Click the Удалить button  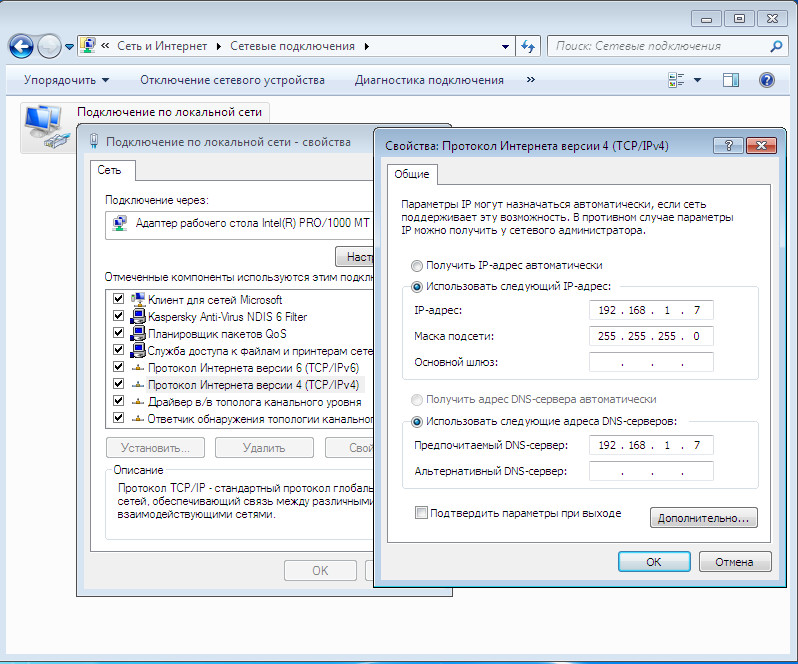coord(264,448)
